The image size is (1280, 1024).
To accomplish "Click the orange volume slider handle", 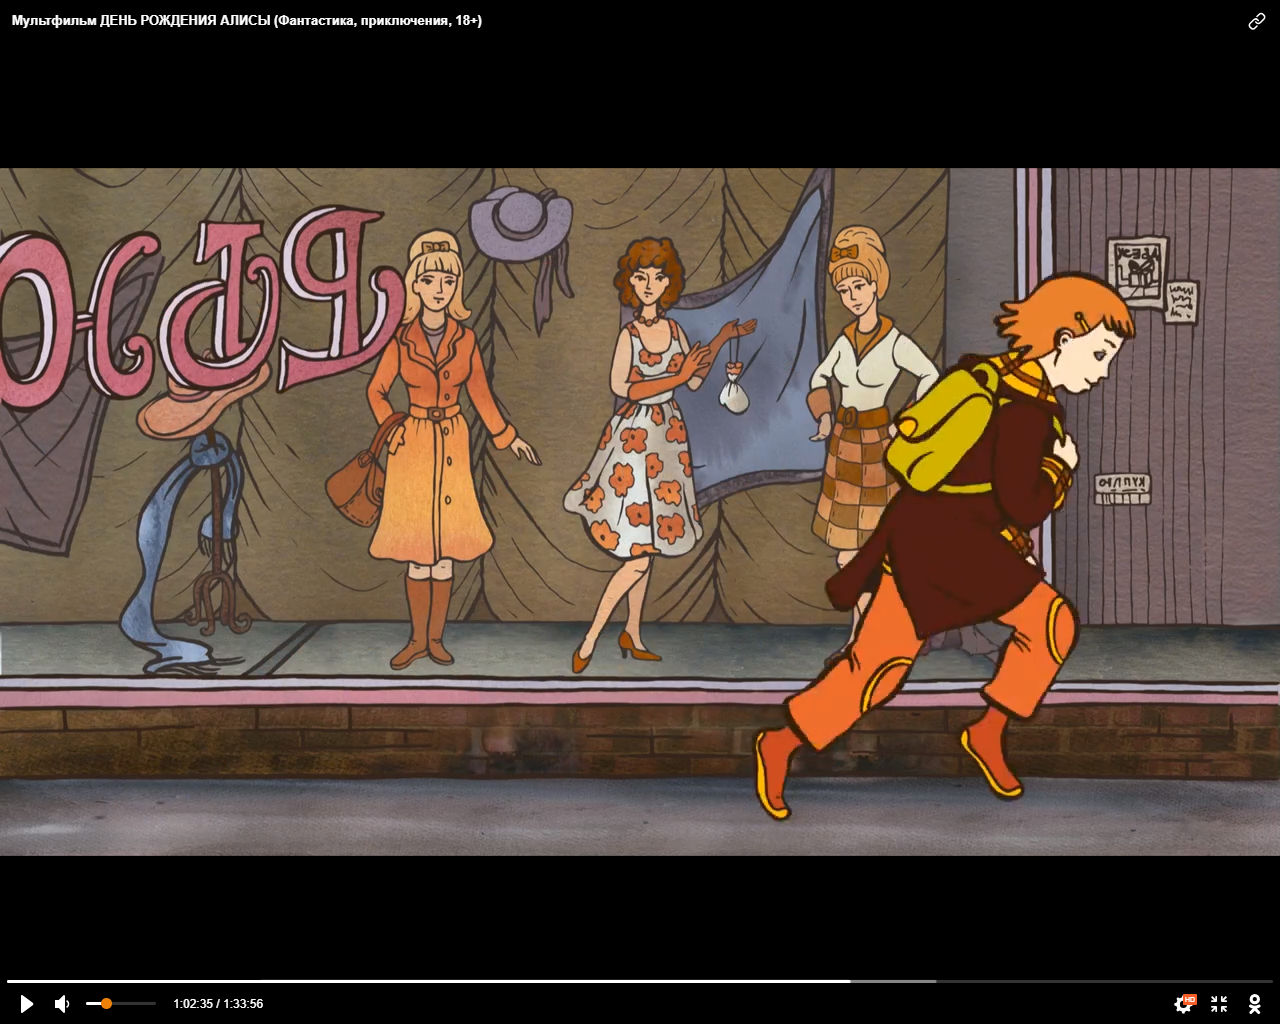I will click(x=106, y=1003).
